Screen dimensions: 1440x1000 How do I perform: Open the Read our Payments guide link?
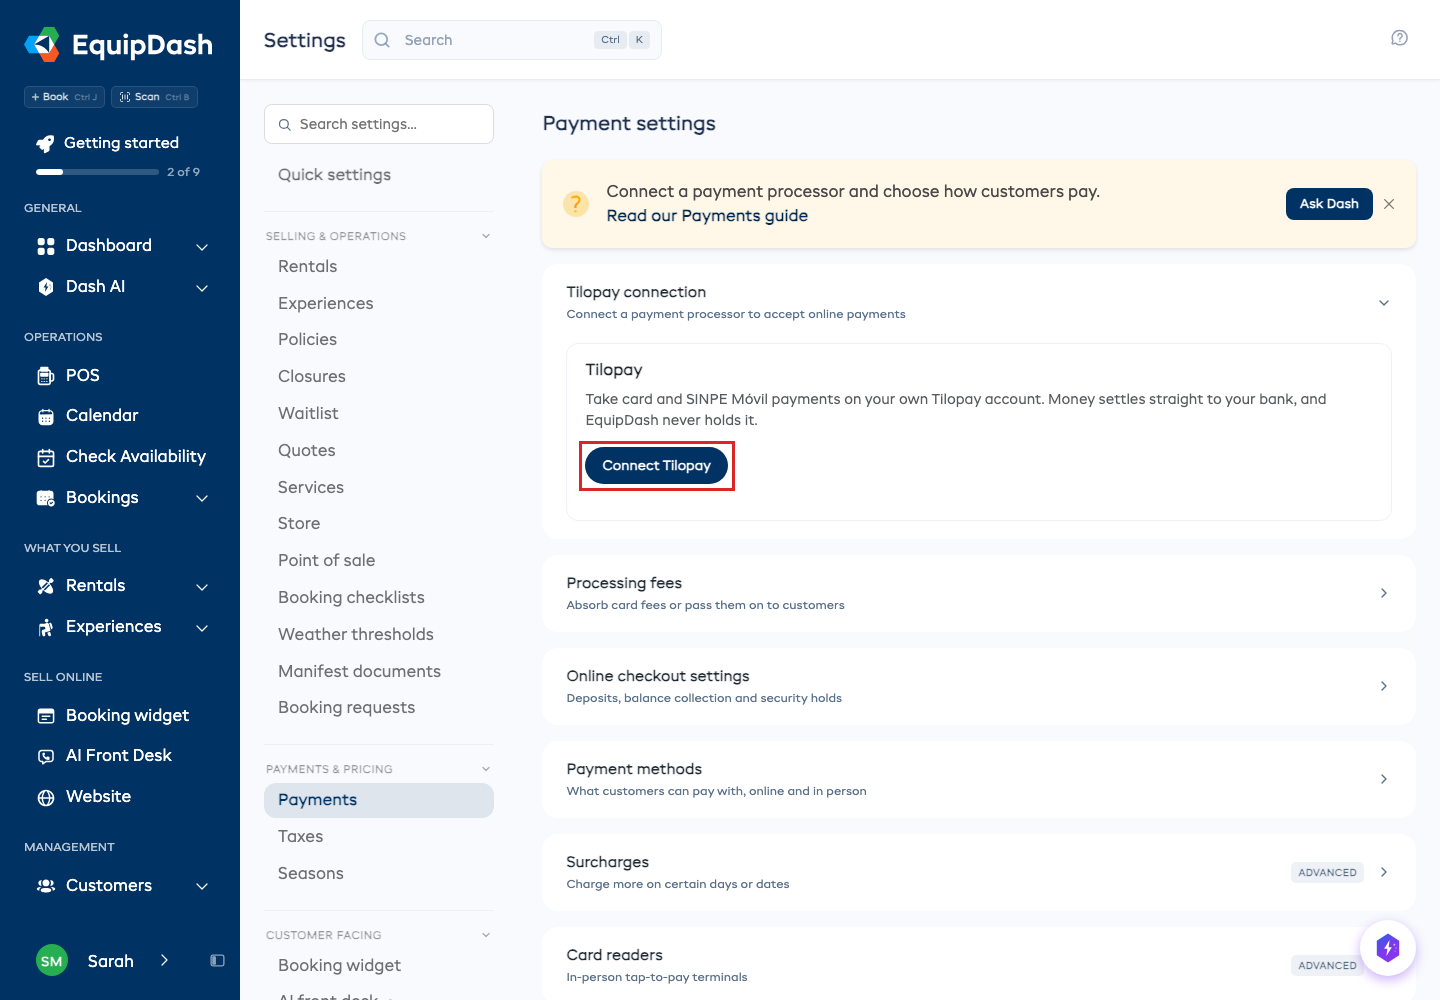click(707, 216)
